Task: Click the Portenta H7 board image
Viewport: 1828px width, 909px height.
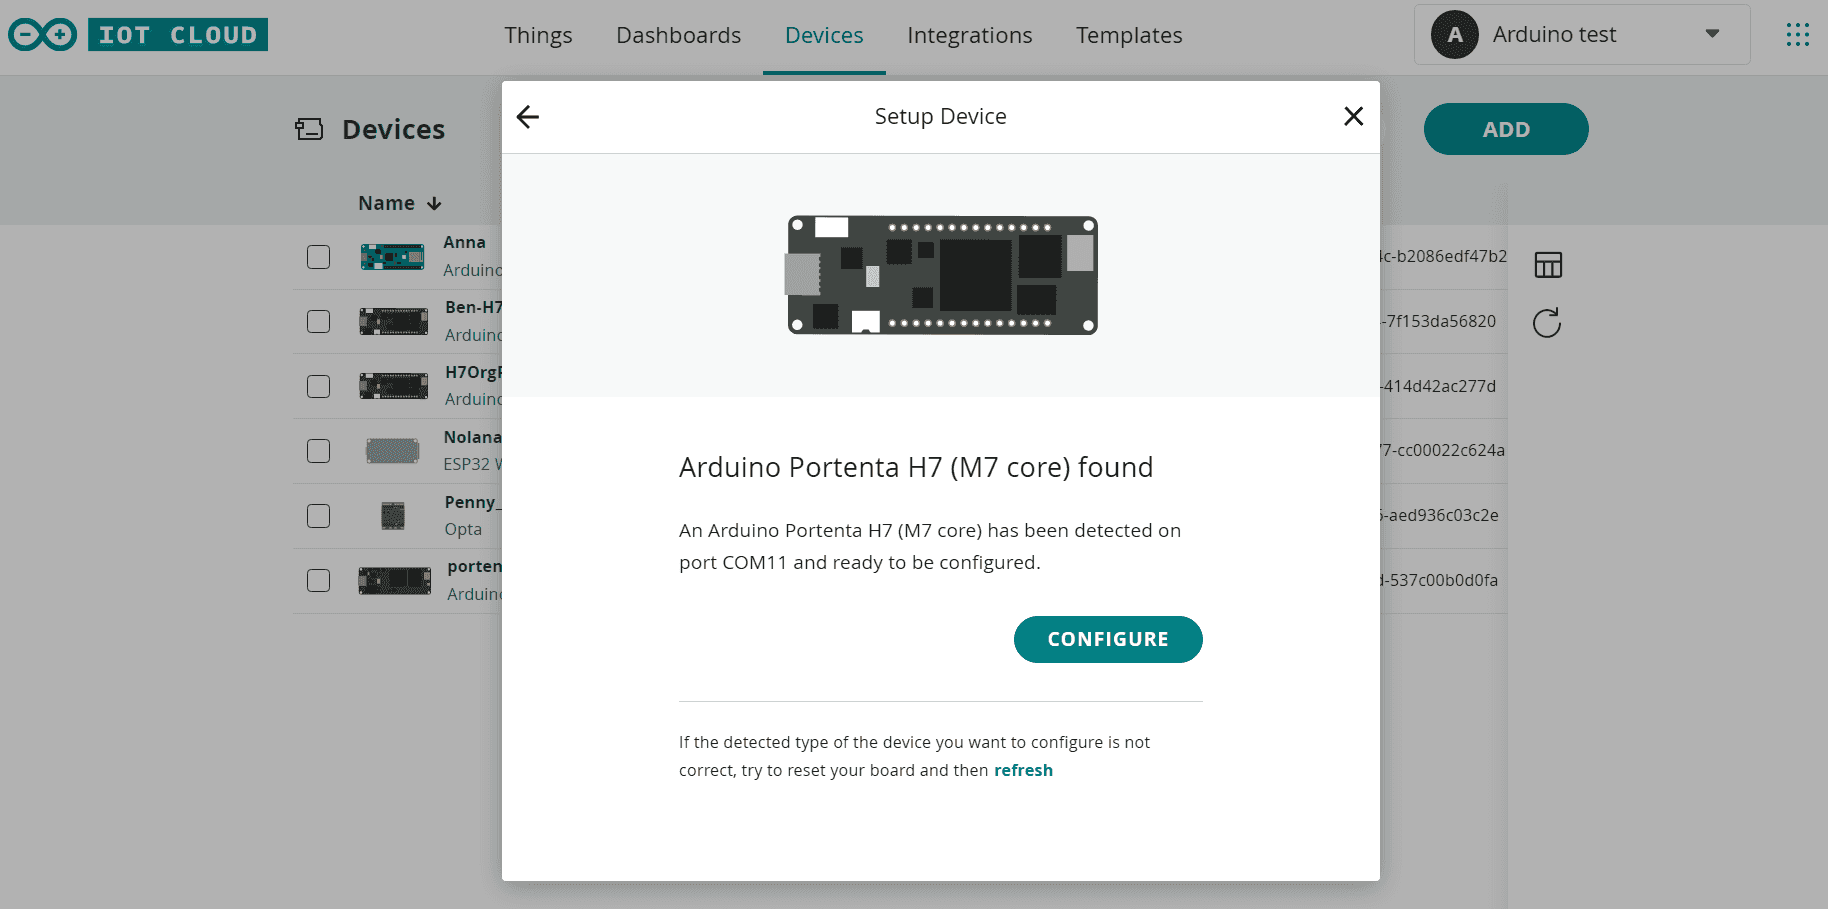Action: click(942, 275)
